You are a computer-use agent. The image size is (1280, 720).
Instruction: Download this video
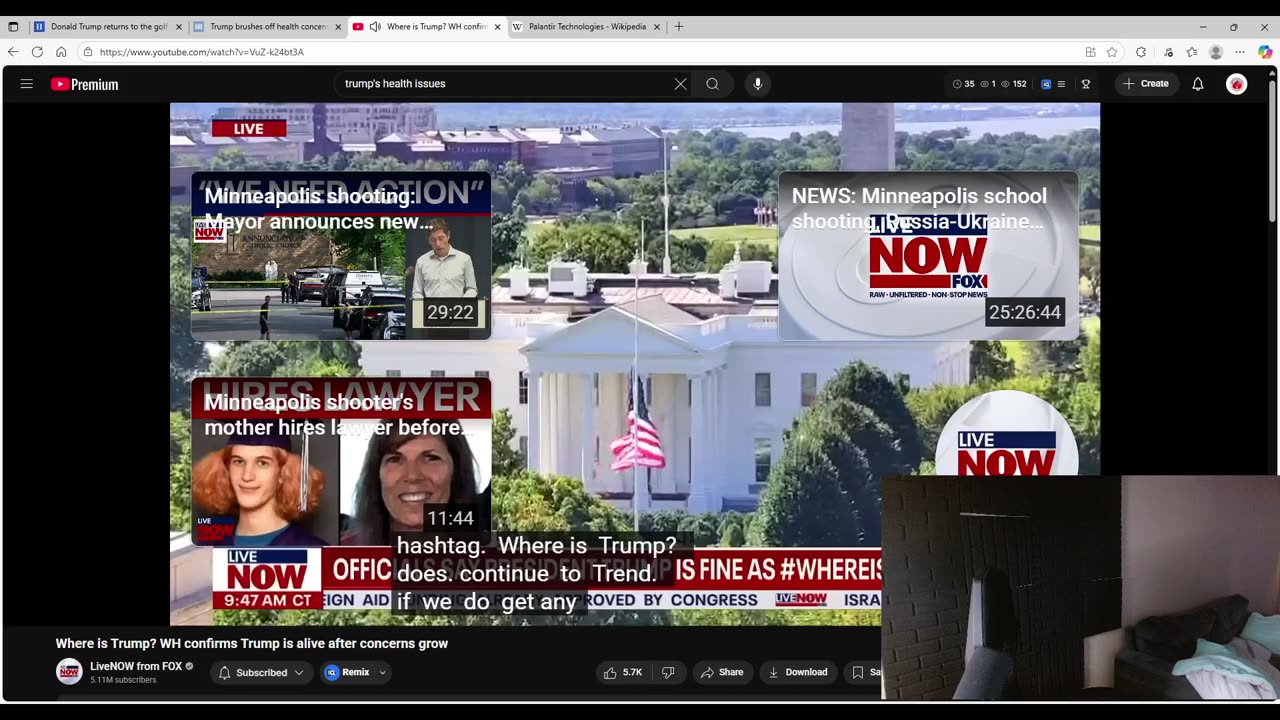point(798,673)
